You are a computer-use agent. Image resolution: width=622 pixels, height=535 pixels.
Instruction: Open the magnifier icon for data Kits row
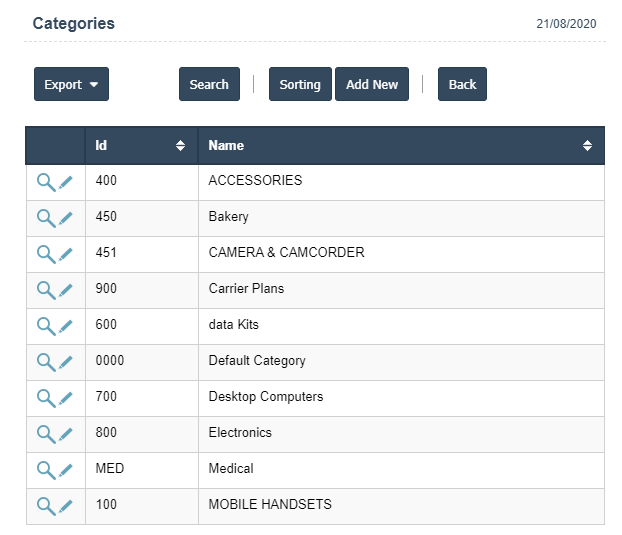[x=45, y=326]
